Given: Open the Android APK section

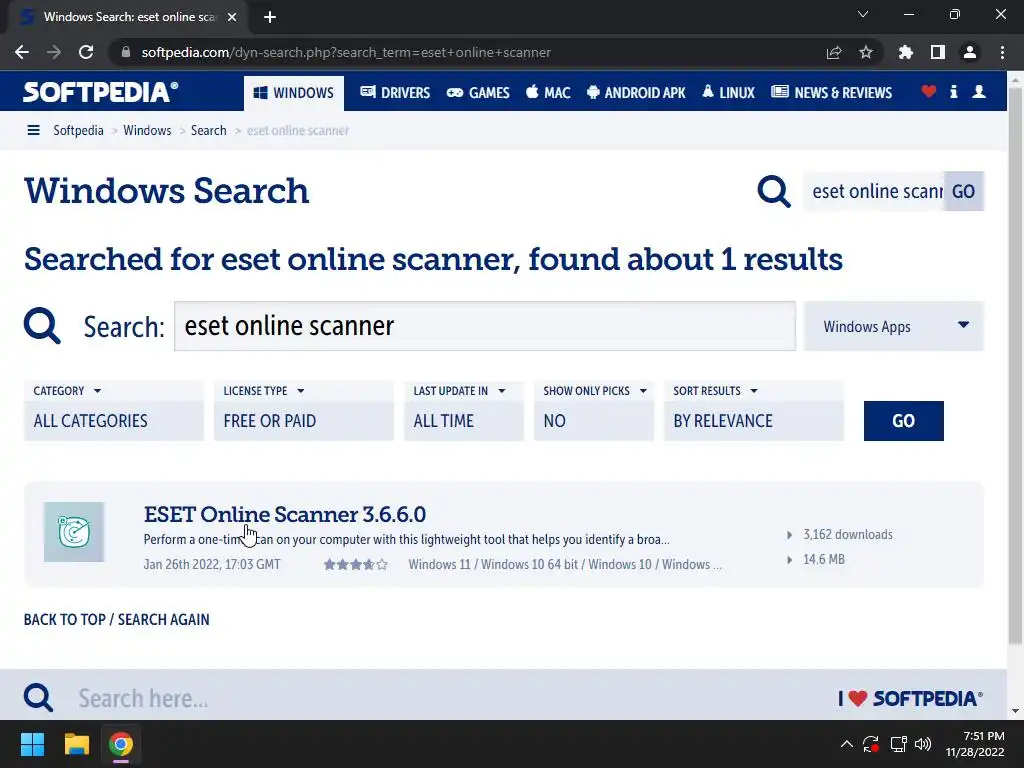Looking at the screenshot, I should click(636, 93).
